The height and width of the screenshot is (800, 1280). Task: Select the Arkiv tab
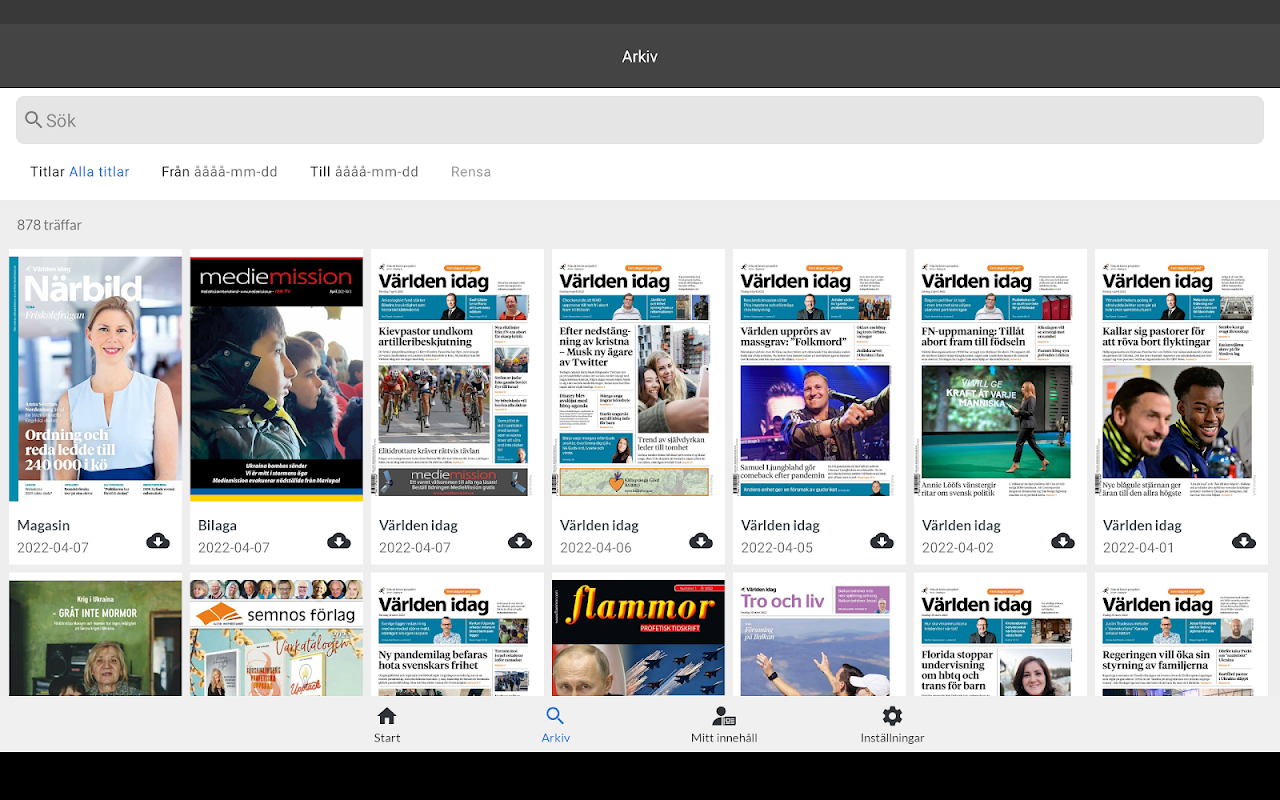(x=555, y=725)
